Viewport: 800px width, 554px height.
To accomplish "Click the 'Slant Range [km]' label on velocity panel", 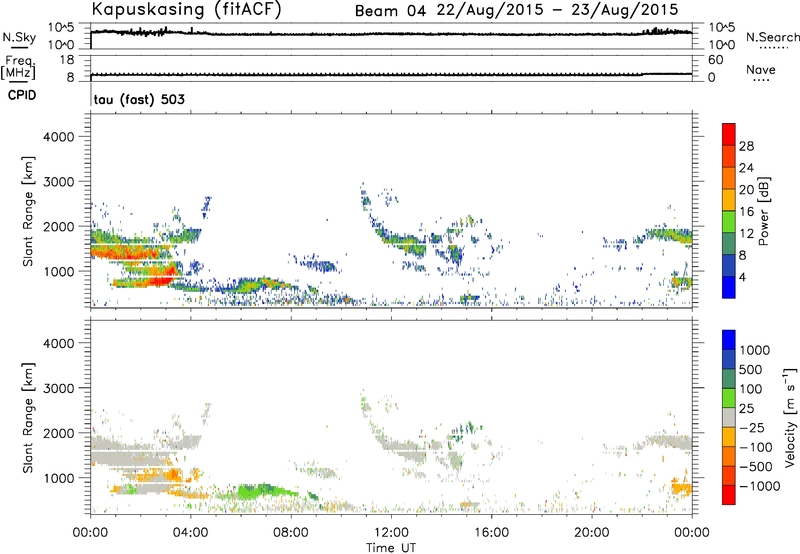I will click(x=28, y=418).
